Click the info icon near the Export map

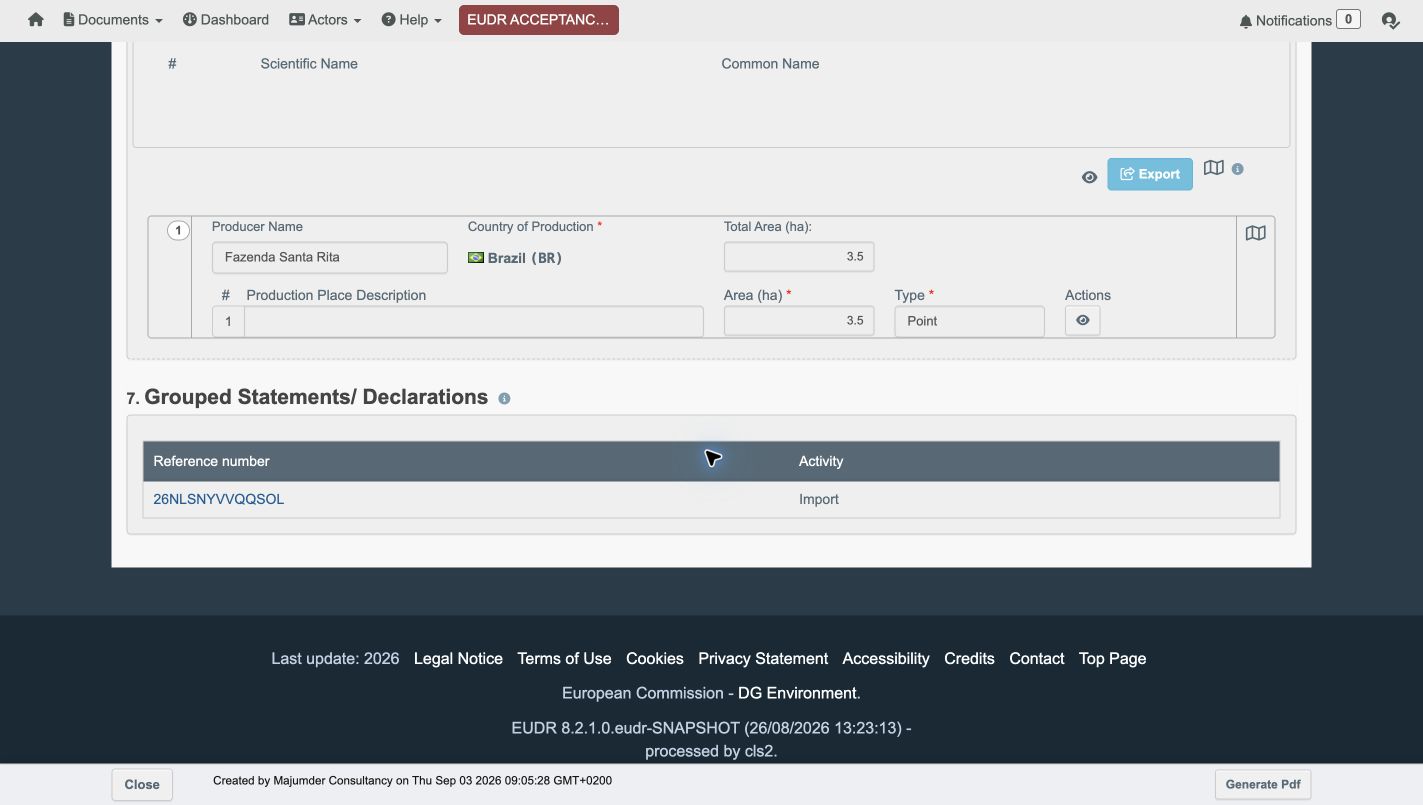tap(1237, 169)
